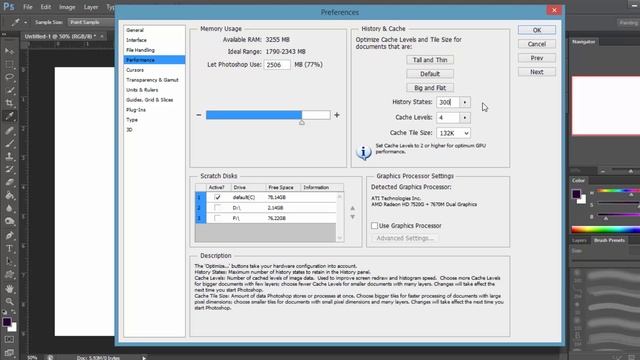Select the Blur tool

(x=9, y=209)
